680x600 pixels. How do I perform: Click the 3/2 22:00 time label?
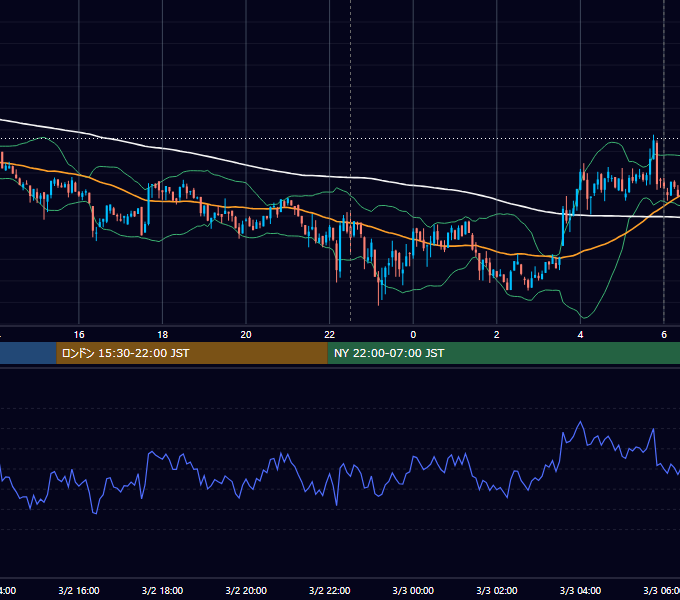pyautogui.click(x=330, y=590)
